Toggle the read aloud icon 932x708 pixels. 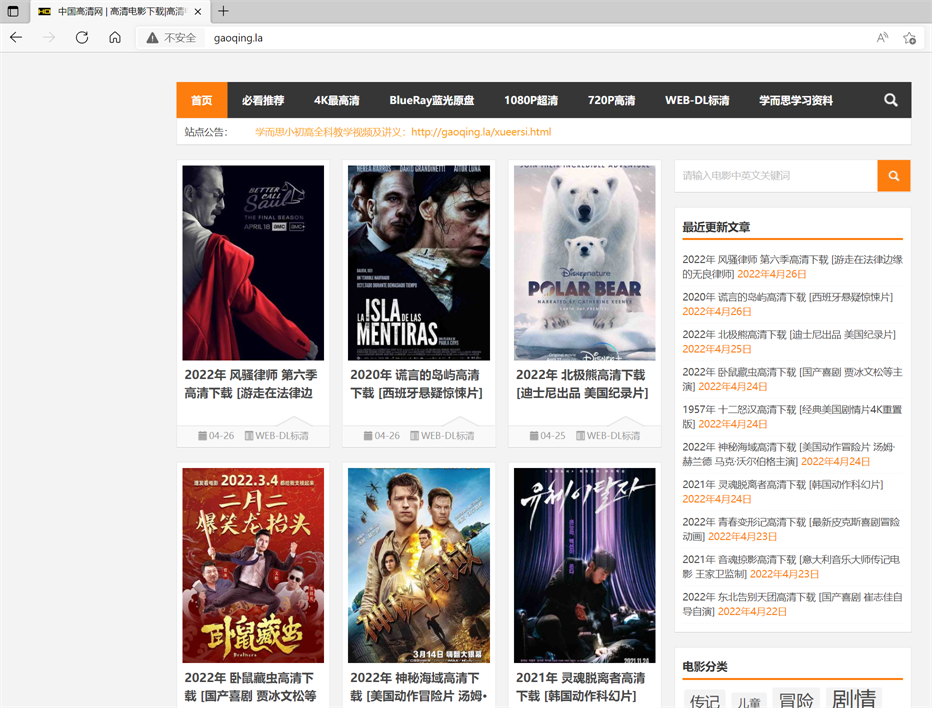click(882, 38)
